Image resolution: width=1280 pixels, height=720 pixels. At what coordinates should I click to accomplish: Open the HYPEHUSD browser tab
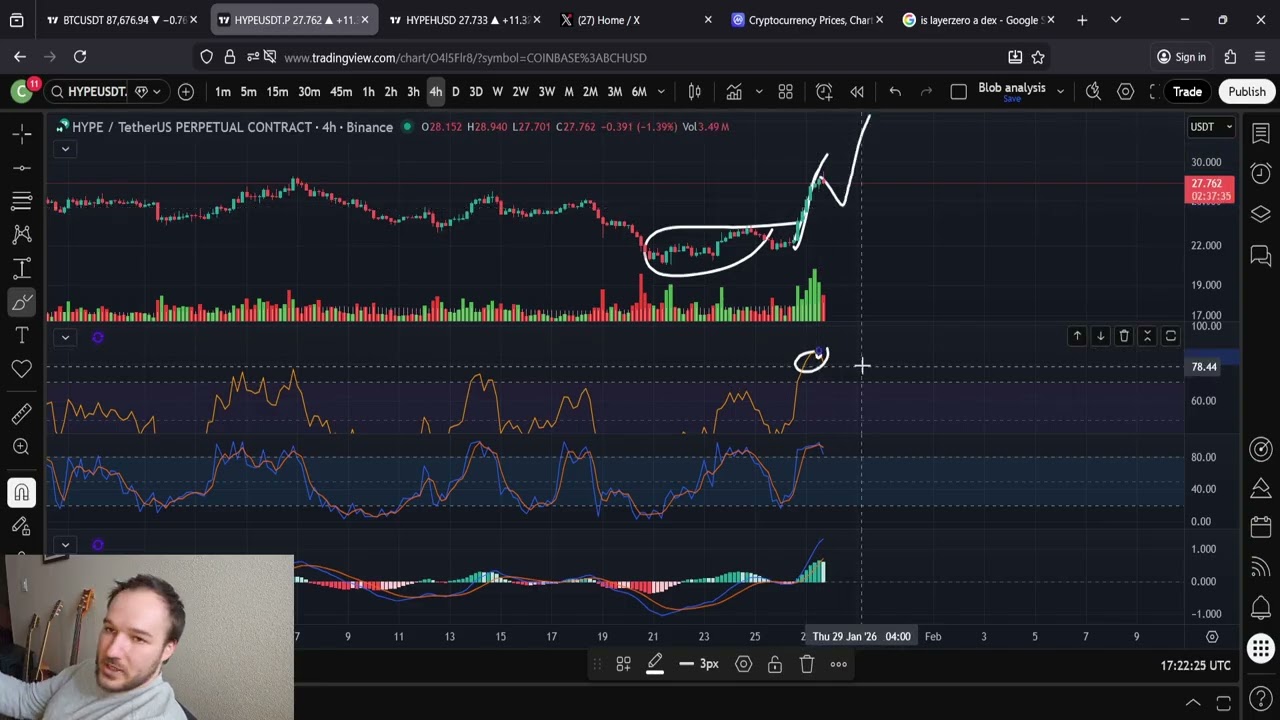tap(466, 20)
